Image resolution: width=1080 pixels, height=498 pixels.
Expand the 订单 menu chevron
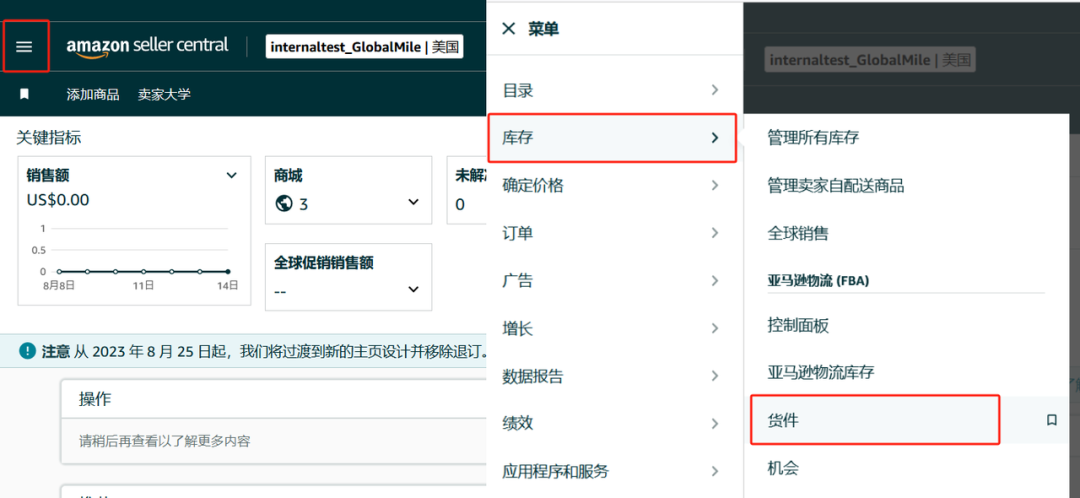715,233
